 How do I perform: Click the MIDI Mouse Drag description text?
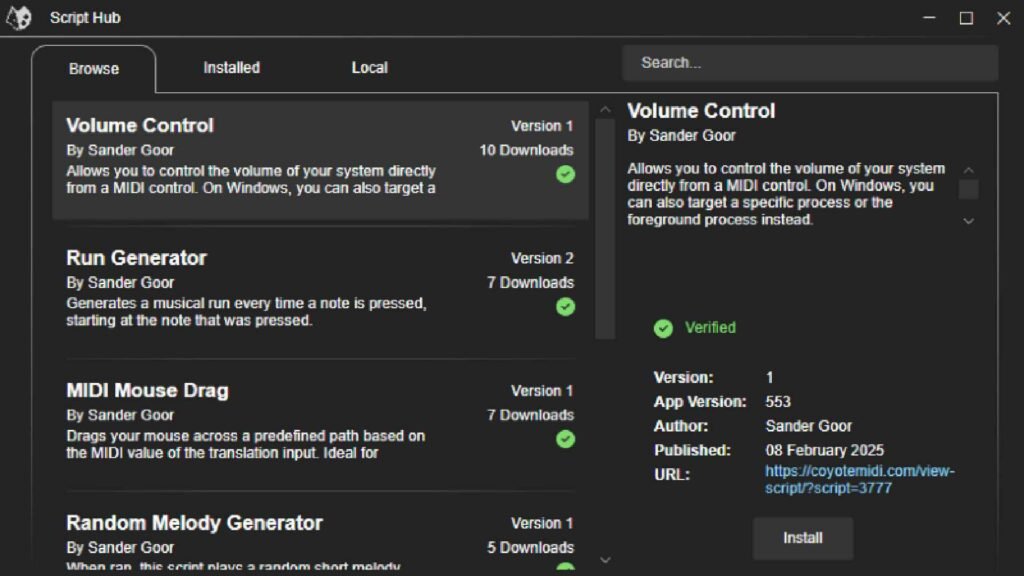246,445
